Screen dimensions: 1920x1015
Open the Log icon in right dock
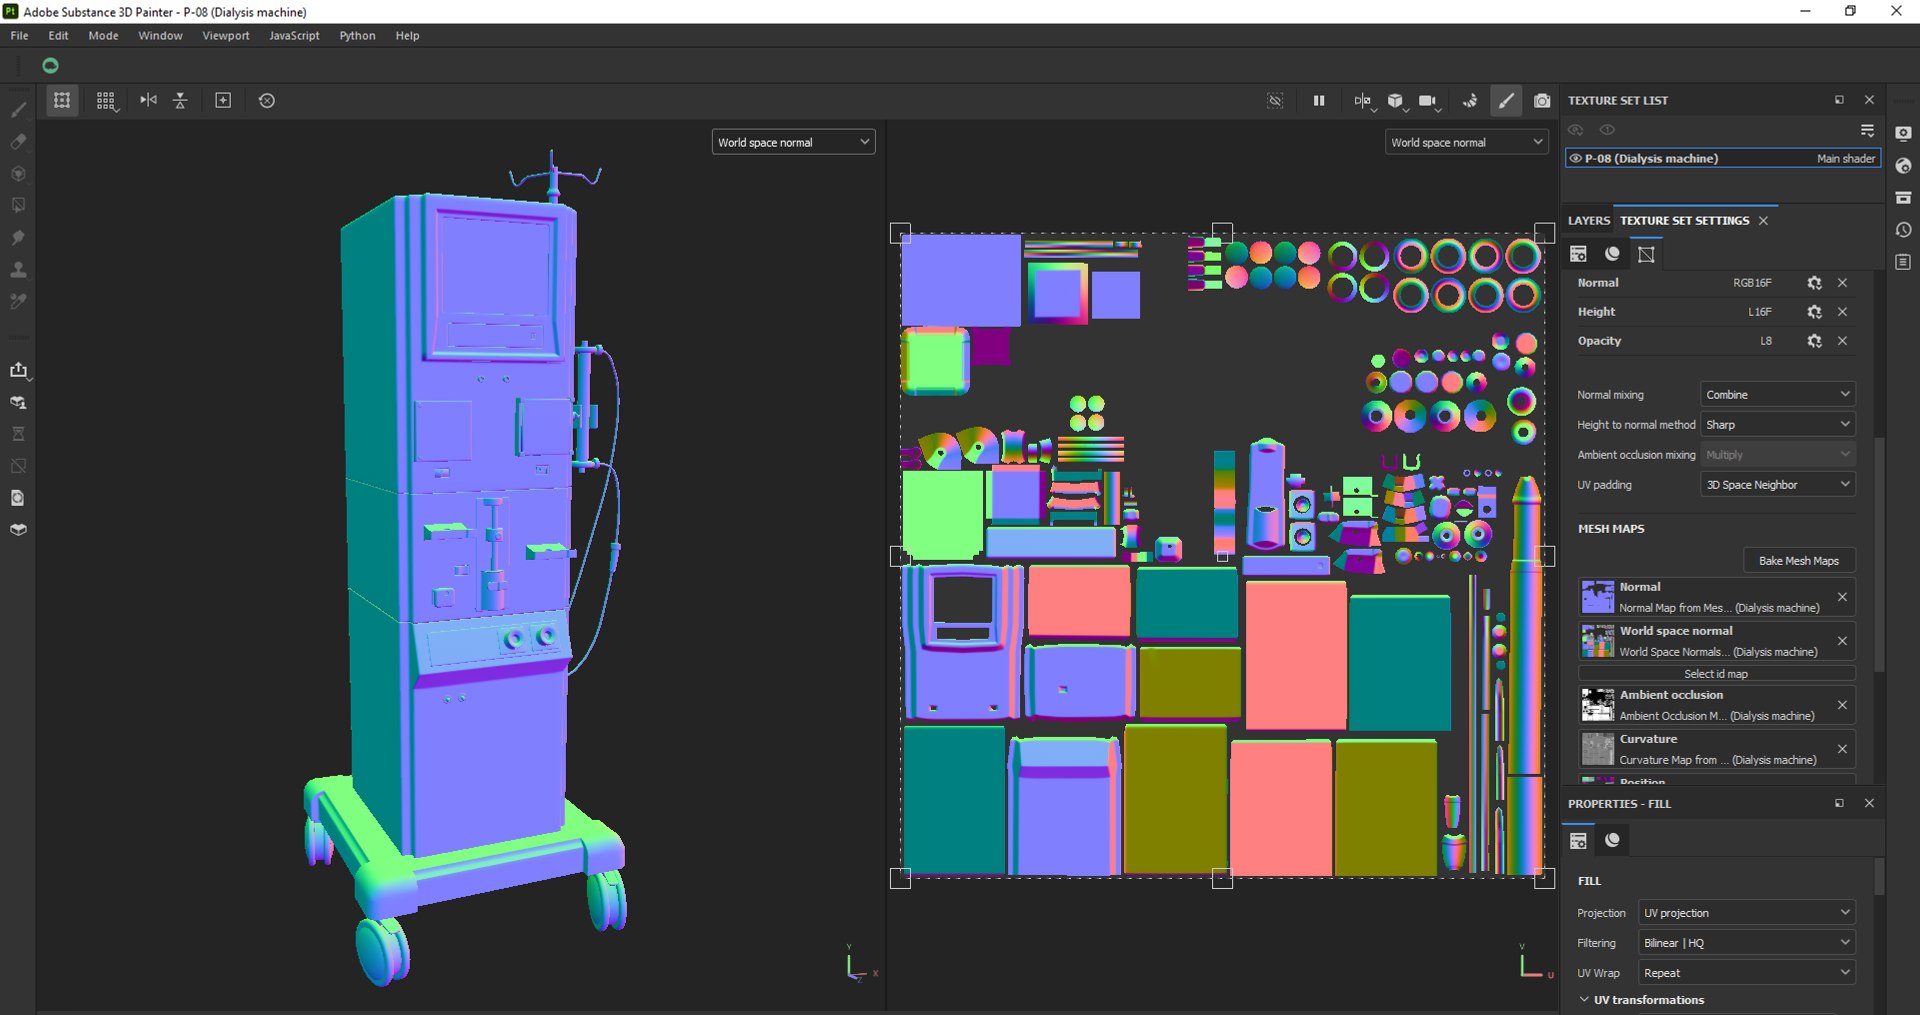[1903, 261]
